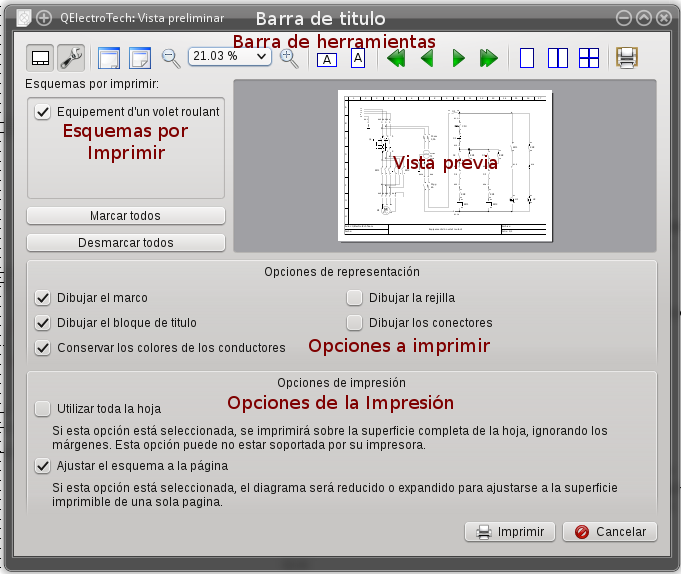Select the fit width icon

pos(109,58)
